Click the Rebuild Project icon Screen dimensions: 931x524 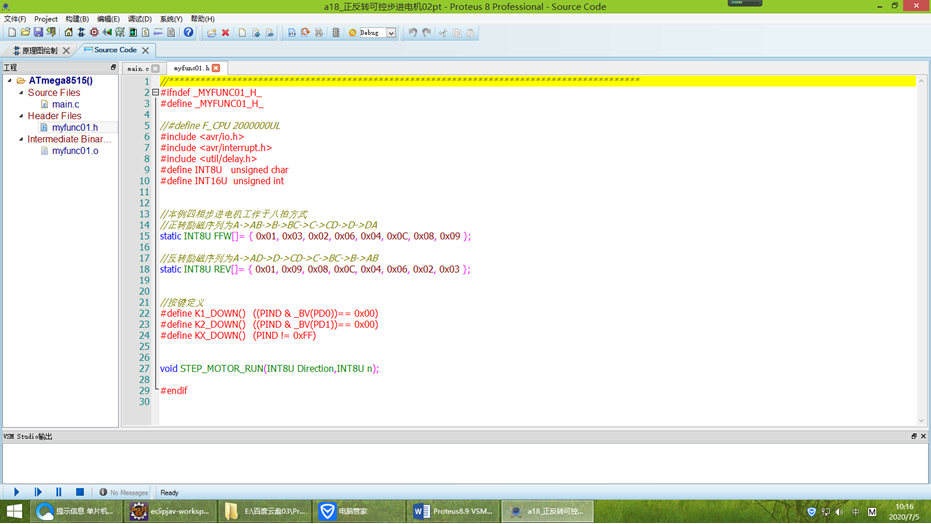pos(305,33)
